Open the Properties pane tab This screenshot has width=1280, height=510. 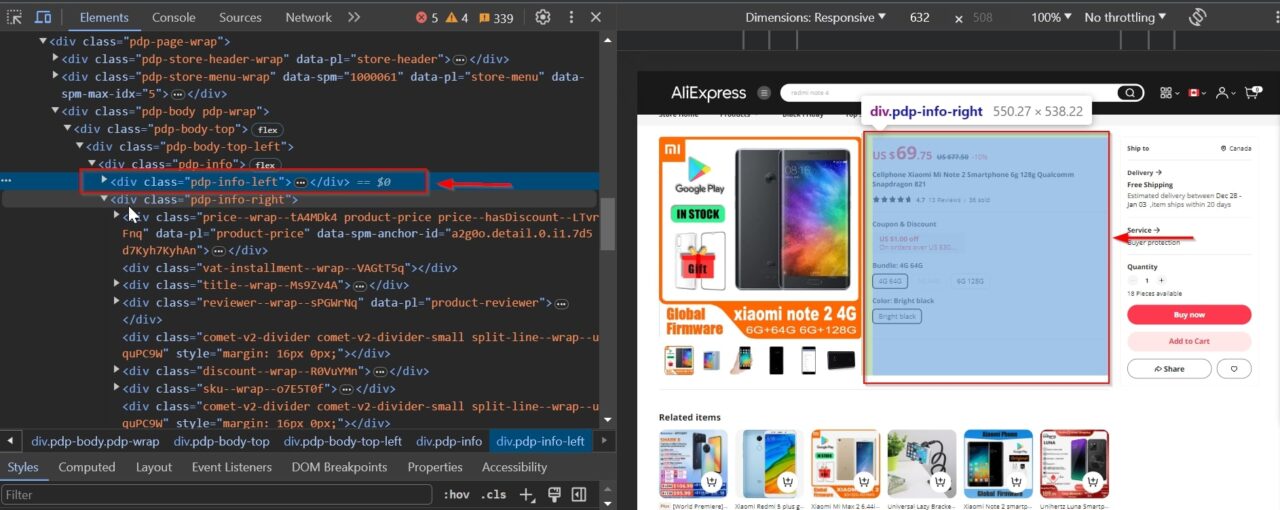click(x=435, y=467)
